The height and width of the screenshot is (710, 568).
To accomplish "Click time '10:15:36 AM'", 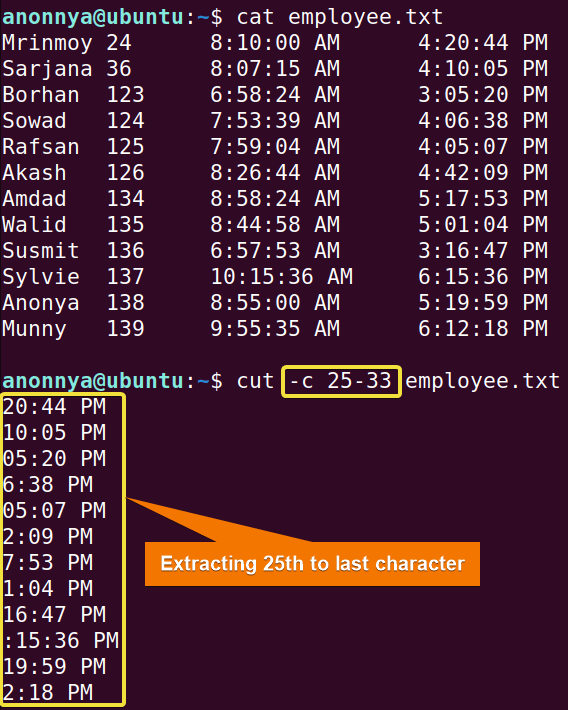I will click(282, 277).
